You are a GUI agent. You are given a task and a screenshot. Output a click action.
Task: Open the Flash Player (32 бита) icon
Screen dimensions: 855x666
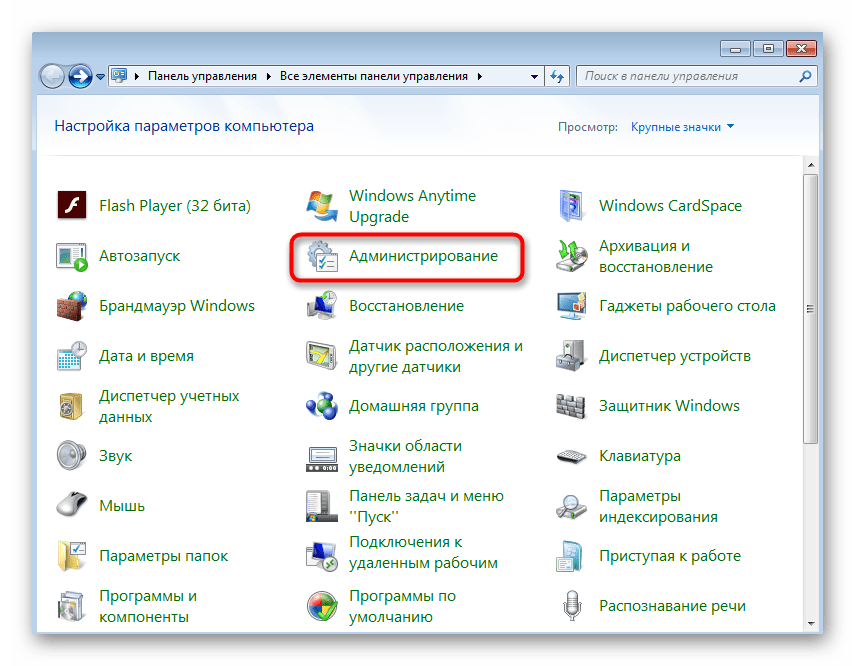(x=73, y=206)
